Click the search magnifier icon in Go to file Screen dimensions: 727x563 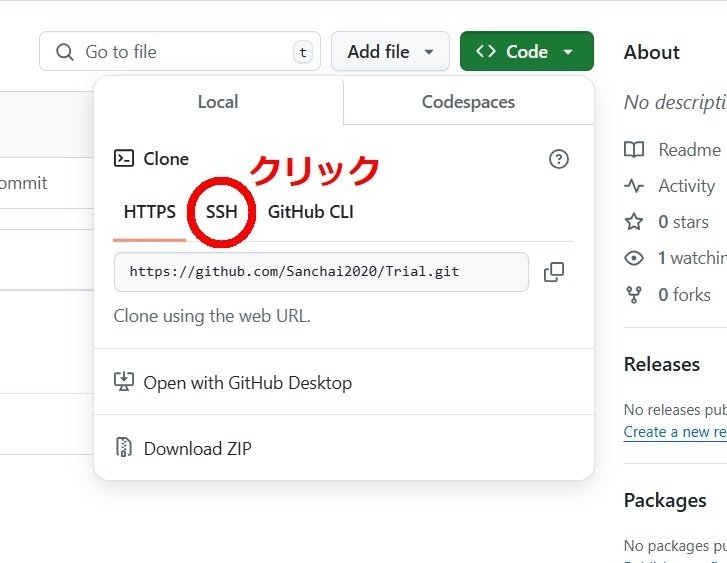coord(64,52)
